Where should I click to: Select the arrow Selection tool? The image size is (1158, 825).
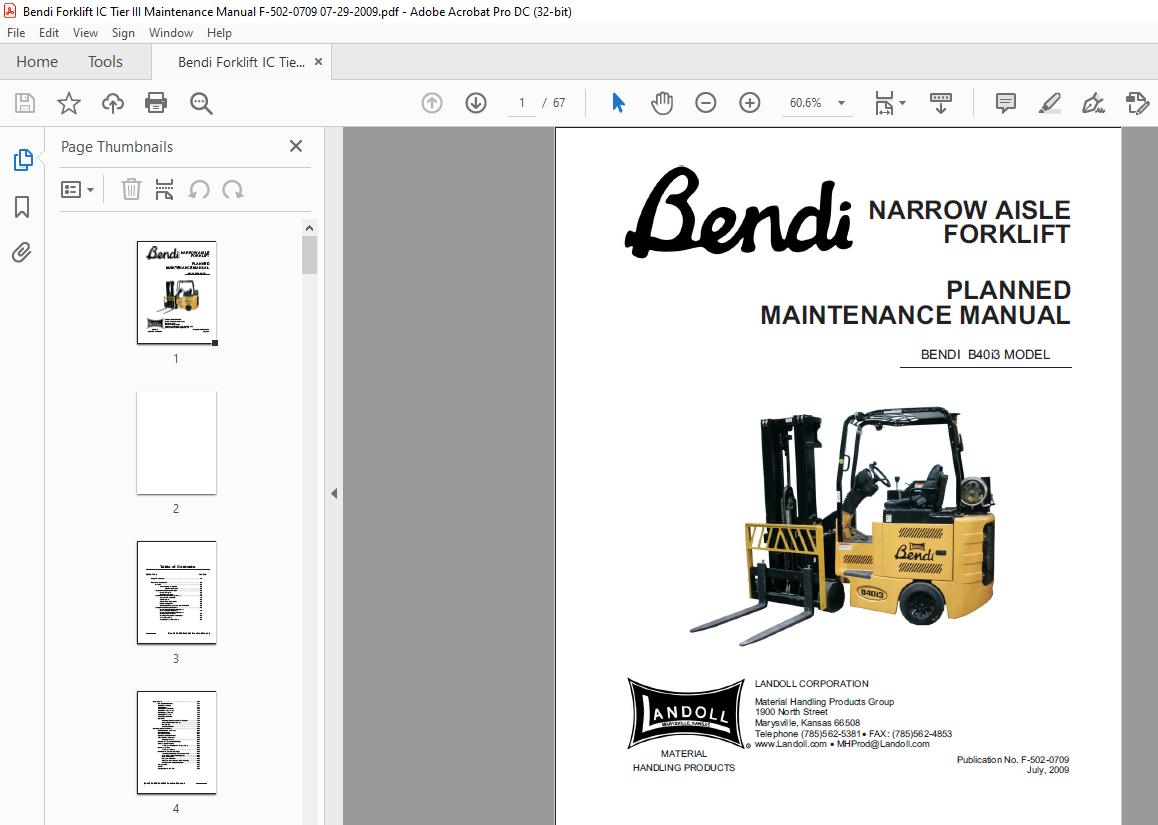tap(618, 103)
